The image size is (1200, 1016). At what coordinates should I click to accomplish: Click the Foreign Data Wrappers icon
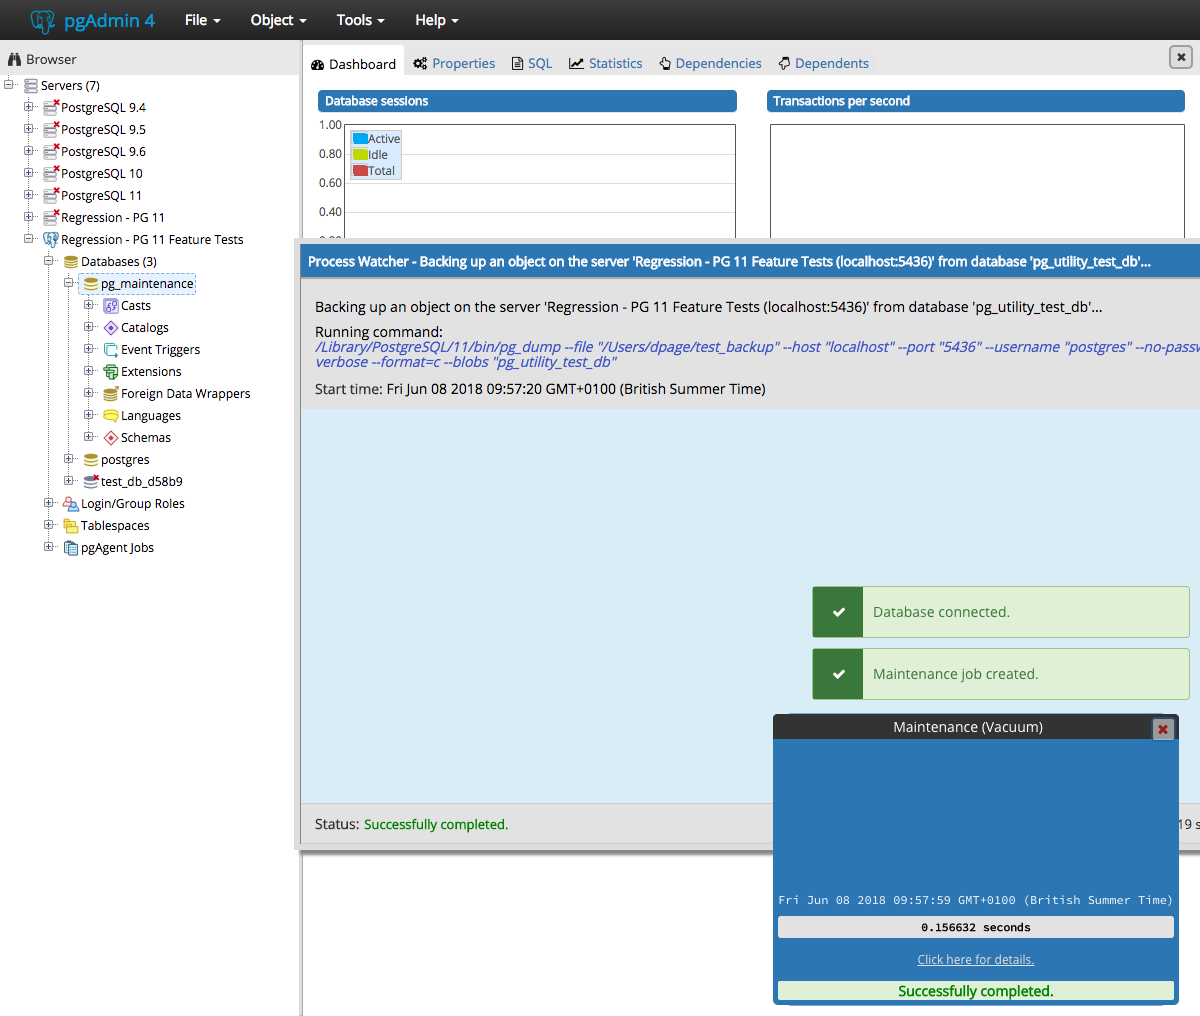[111, 394]
